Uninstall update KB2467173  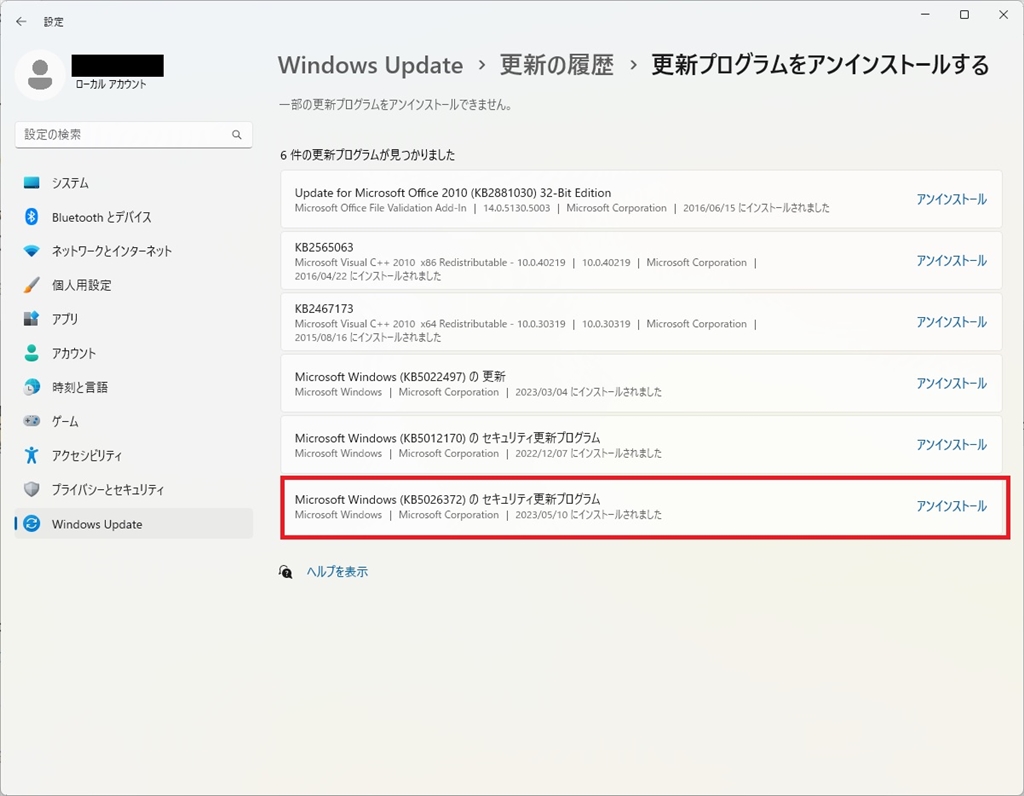click(951, 322)
